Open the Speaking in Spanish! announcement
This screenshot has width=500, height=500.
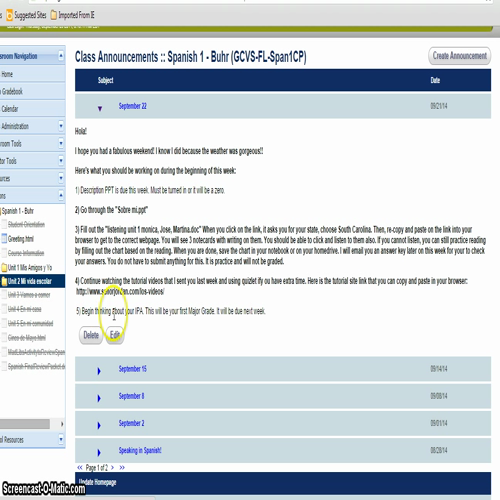pyautogui.click(x=140, y=450)
